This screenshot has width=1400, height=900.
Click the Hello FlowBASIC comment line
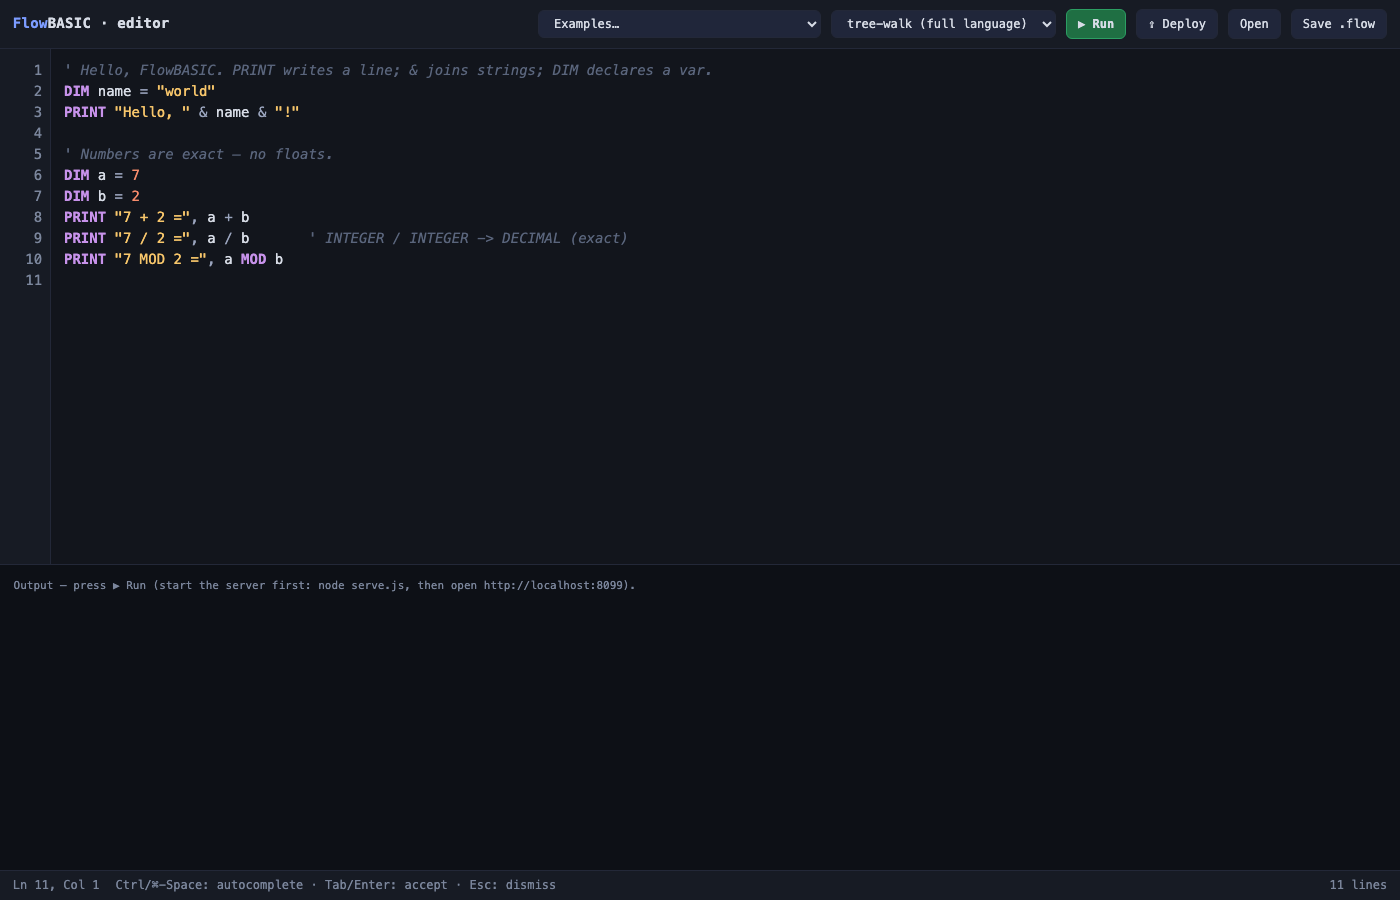(x=388, y=70)
